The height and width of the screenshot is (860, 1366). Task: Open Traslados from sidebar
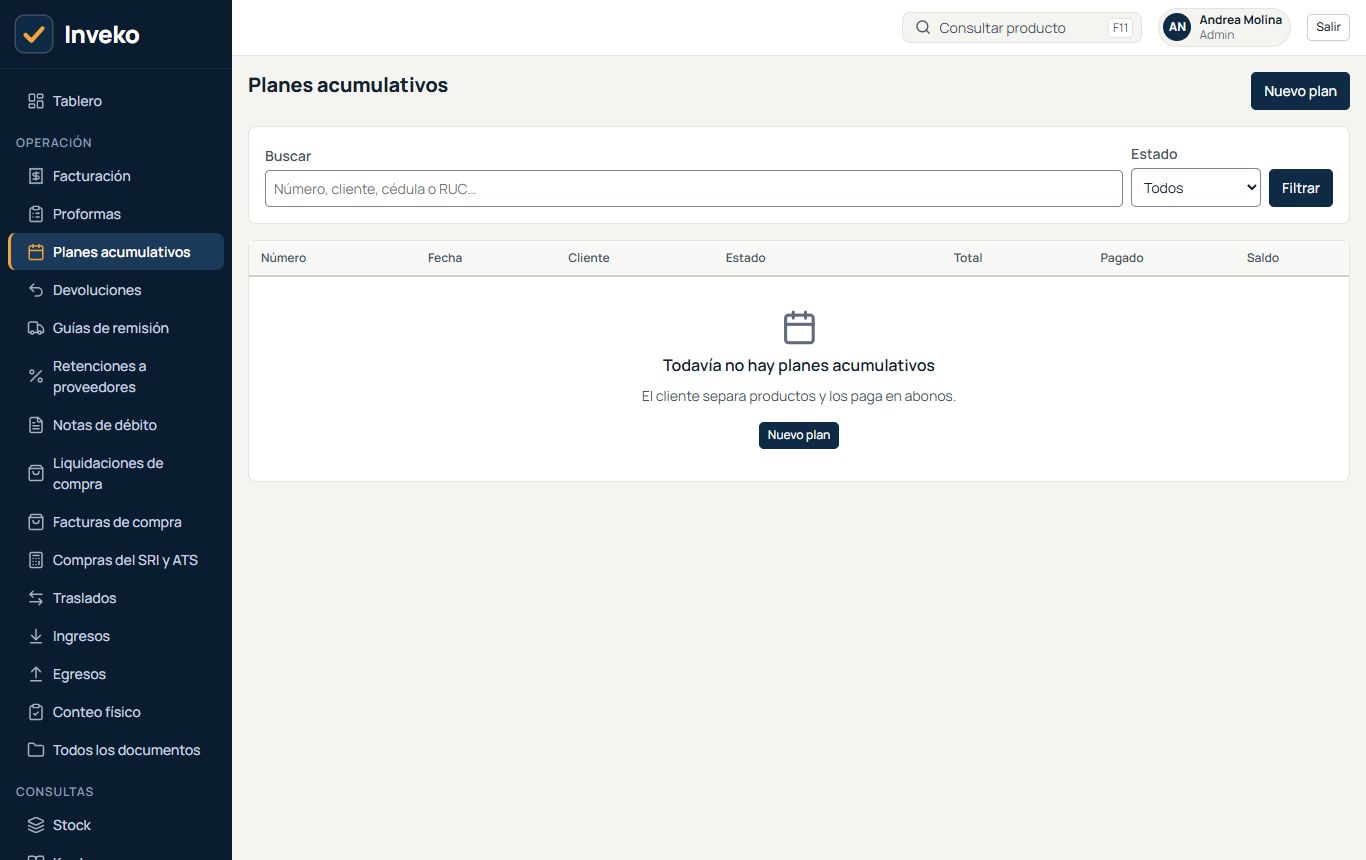point(116,598)
